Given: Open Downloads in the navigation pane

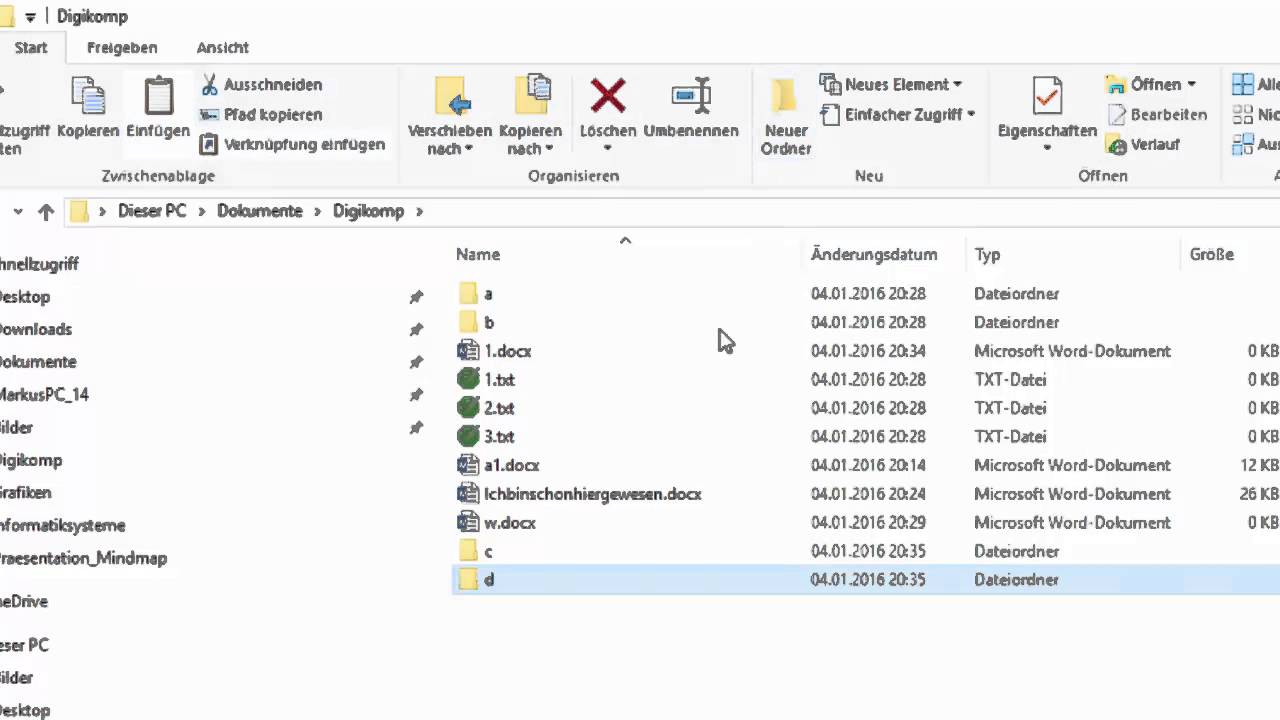Looking at the screenshot, I should [x=35, y=329].
